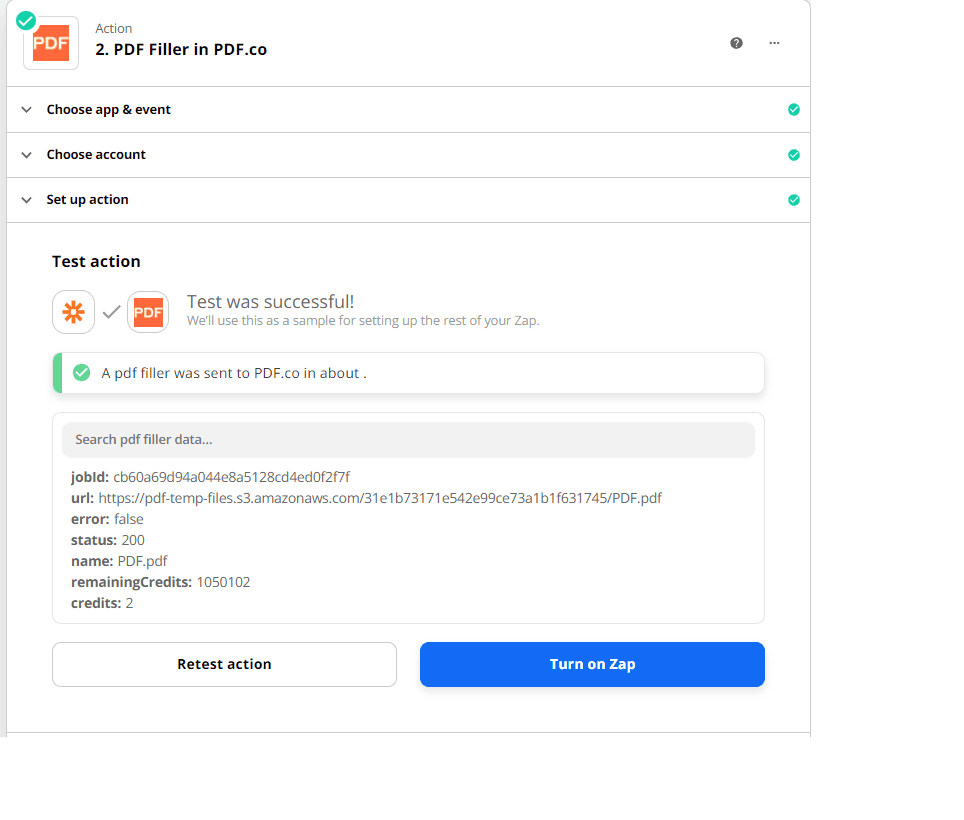Click the PDF.co icon in Test action
Viewport: 964px width, 820px height.
pyautogui.click(x=148, y=312)
